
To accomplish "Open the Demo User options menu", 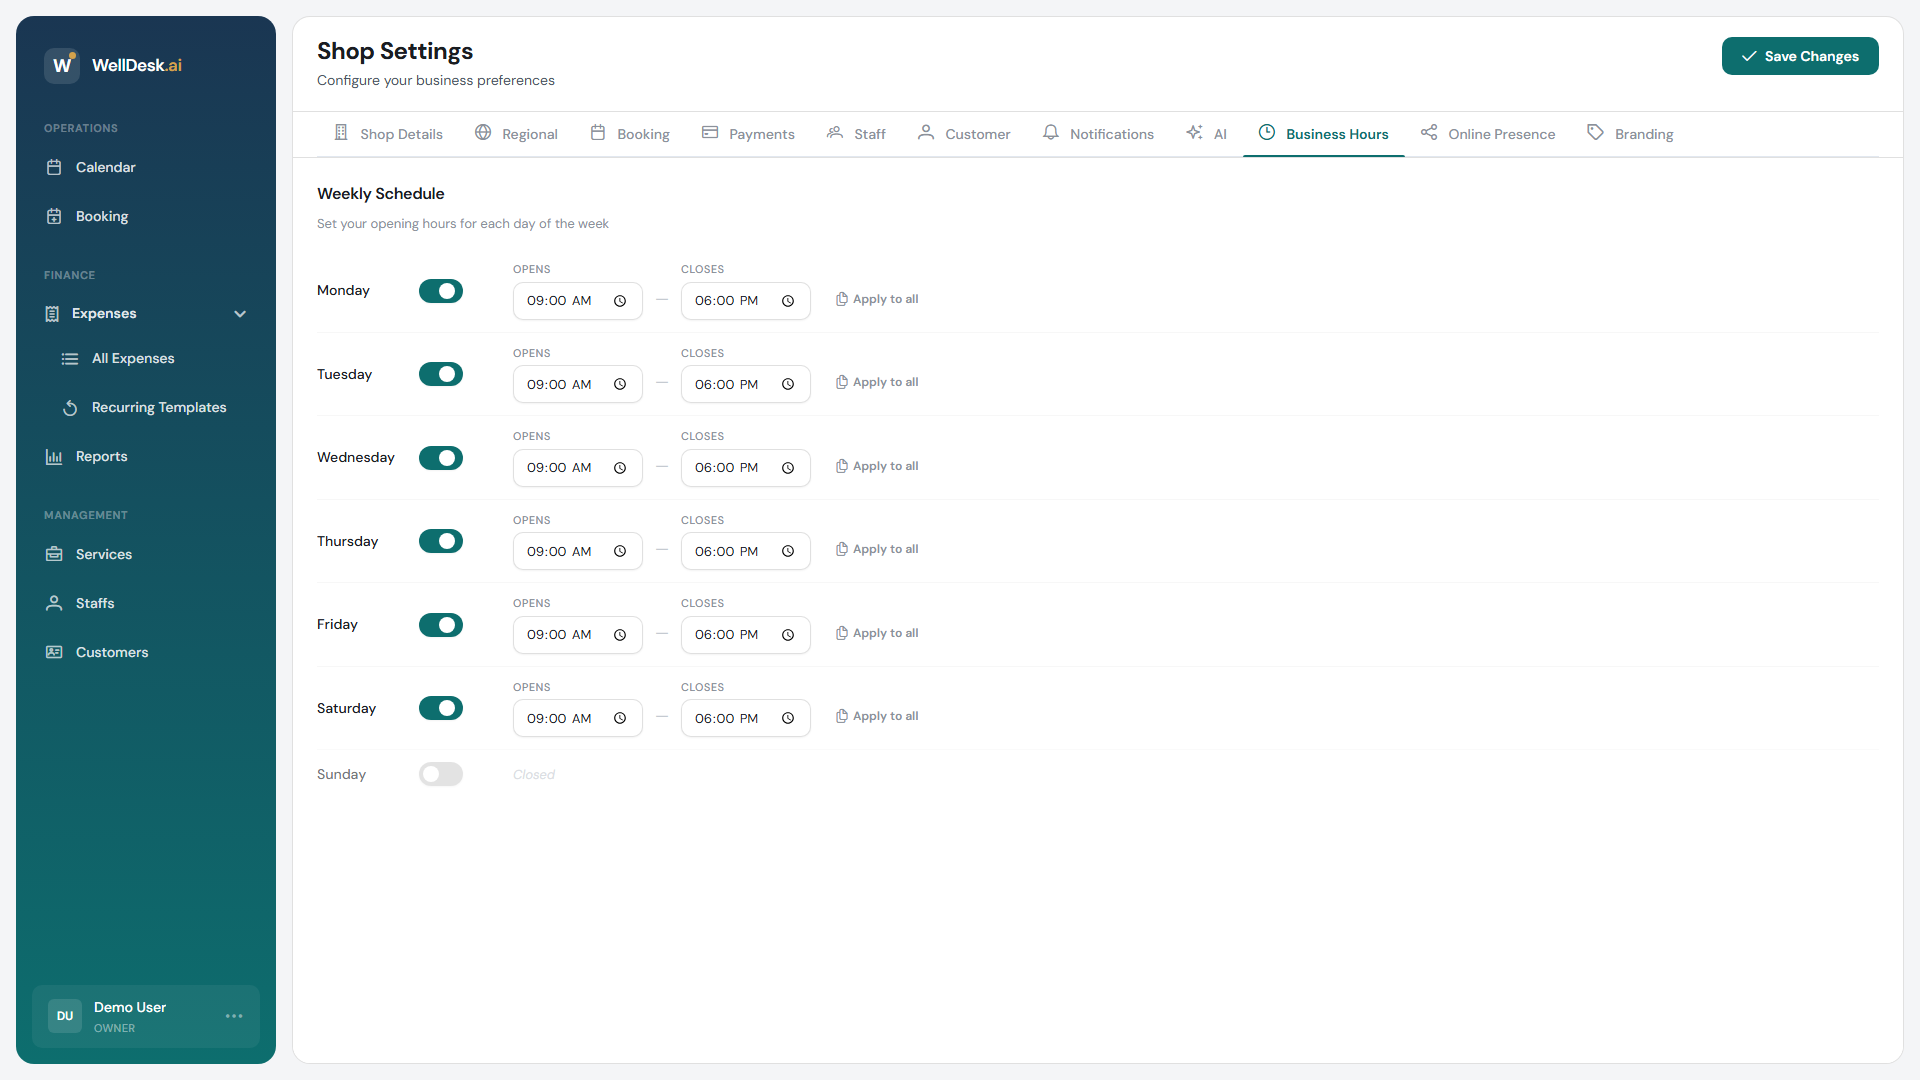I will [x=234, y=1016].
